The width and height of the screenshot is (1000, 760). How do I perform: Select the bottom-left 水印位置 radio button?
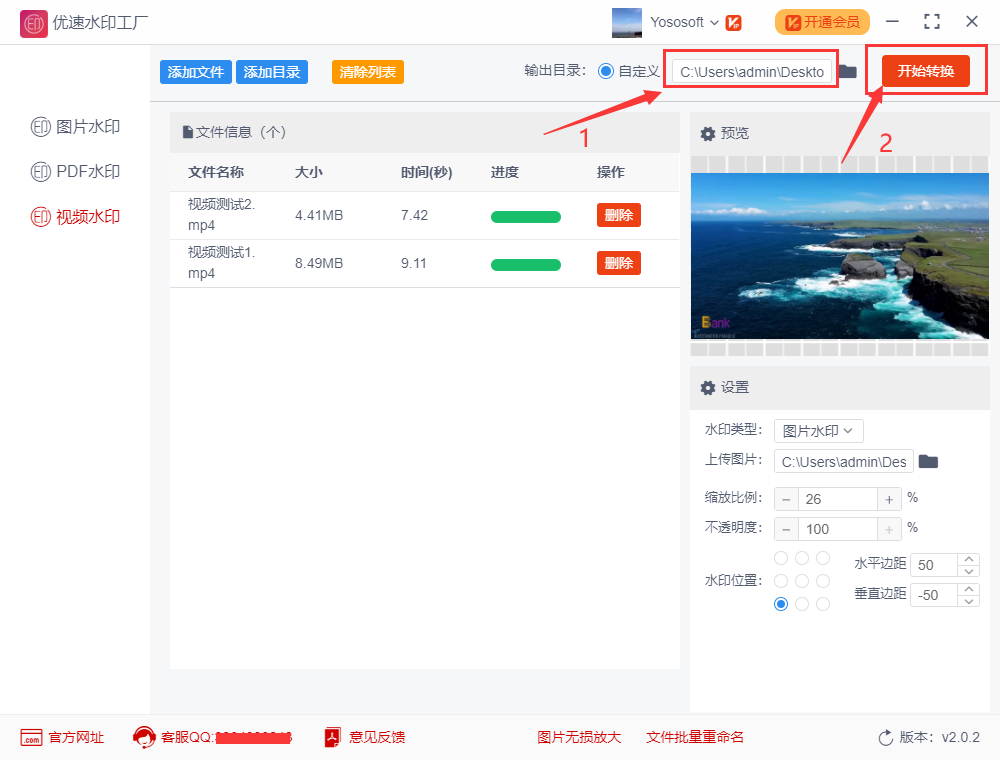point(780,603)
